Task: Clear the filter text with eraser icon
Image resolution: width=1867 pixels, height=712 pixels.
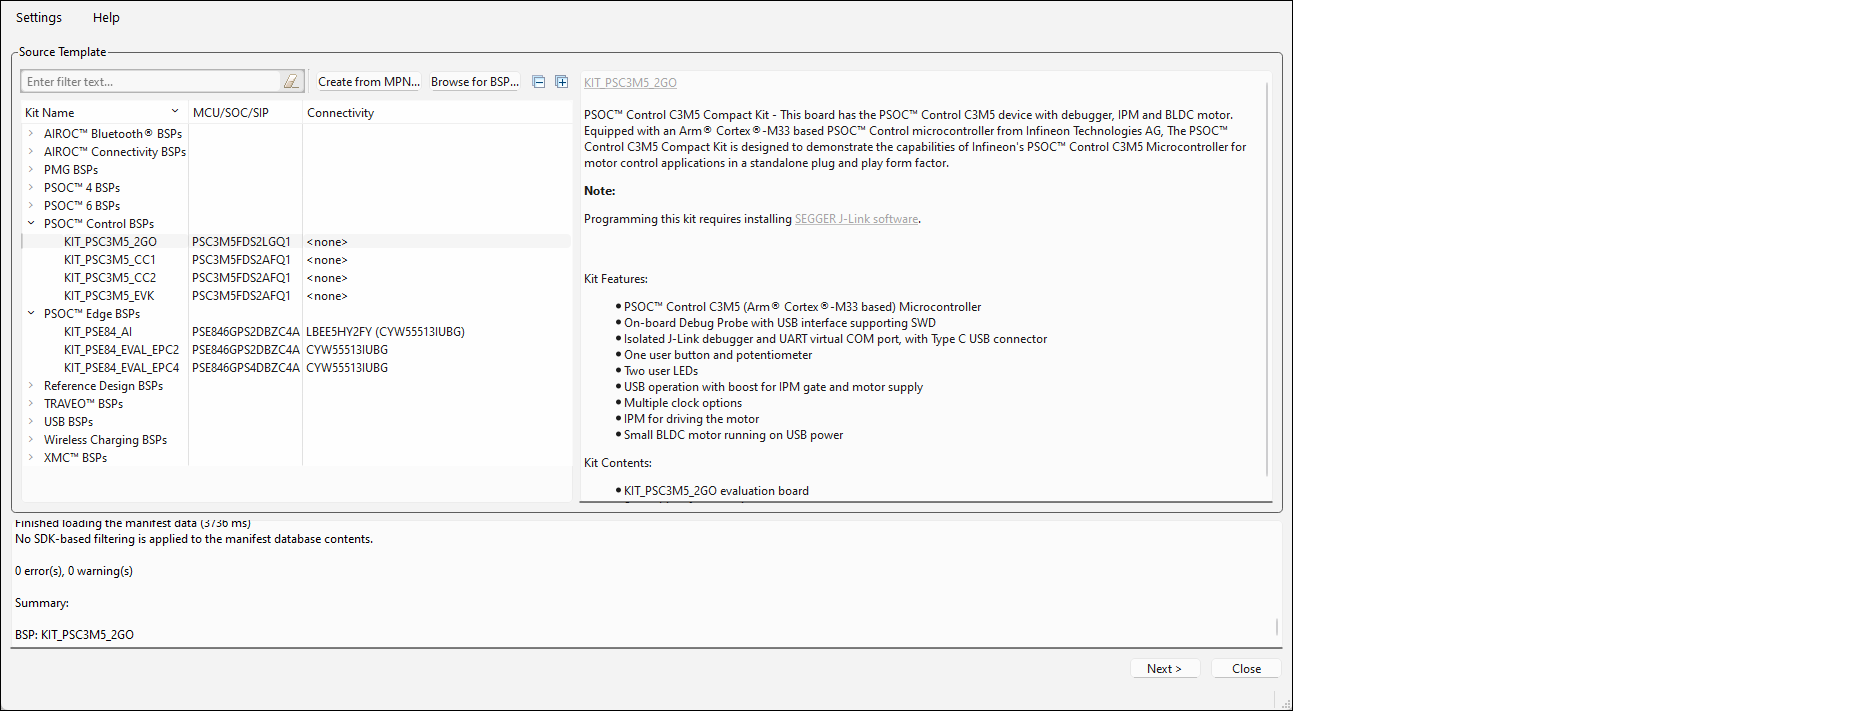Action: 291,82
